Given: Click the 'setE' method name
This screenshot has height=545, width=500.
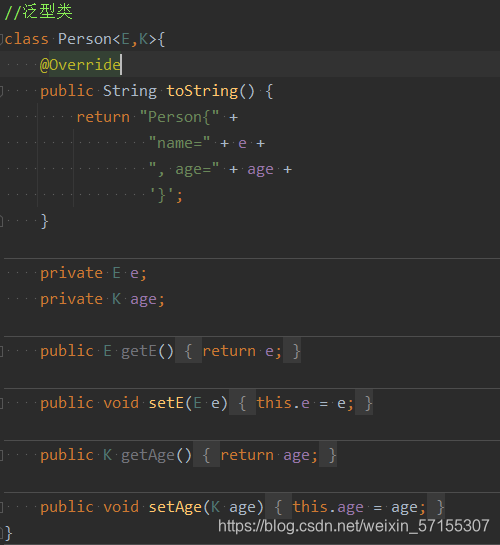Looking at the screenshot, I should coord(166,403).
